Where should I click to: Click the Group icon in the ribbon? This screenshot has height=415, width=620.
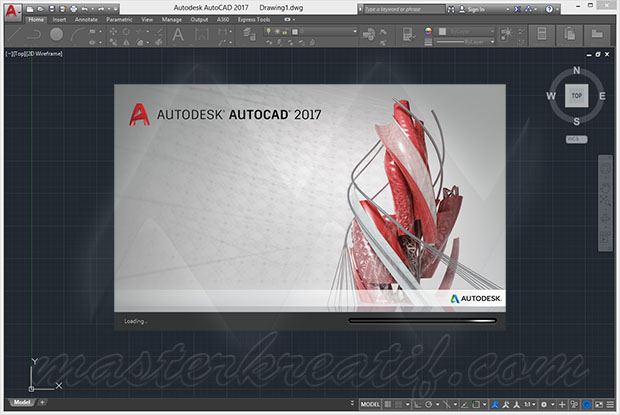tap(506, 34)
